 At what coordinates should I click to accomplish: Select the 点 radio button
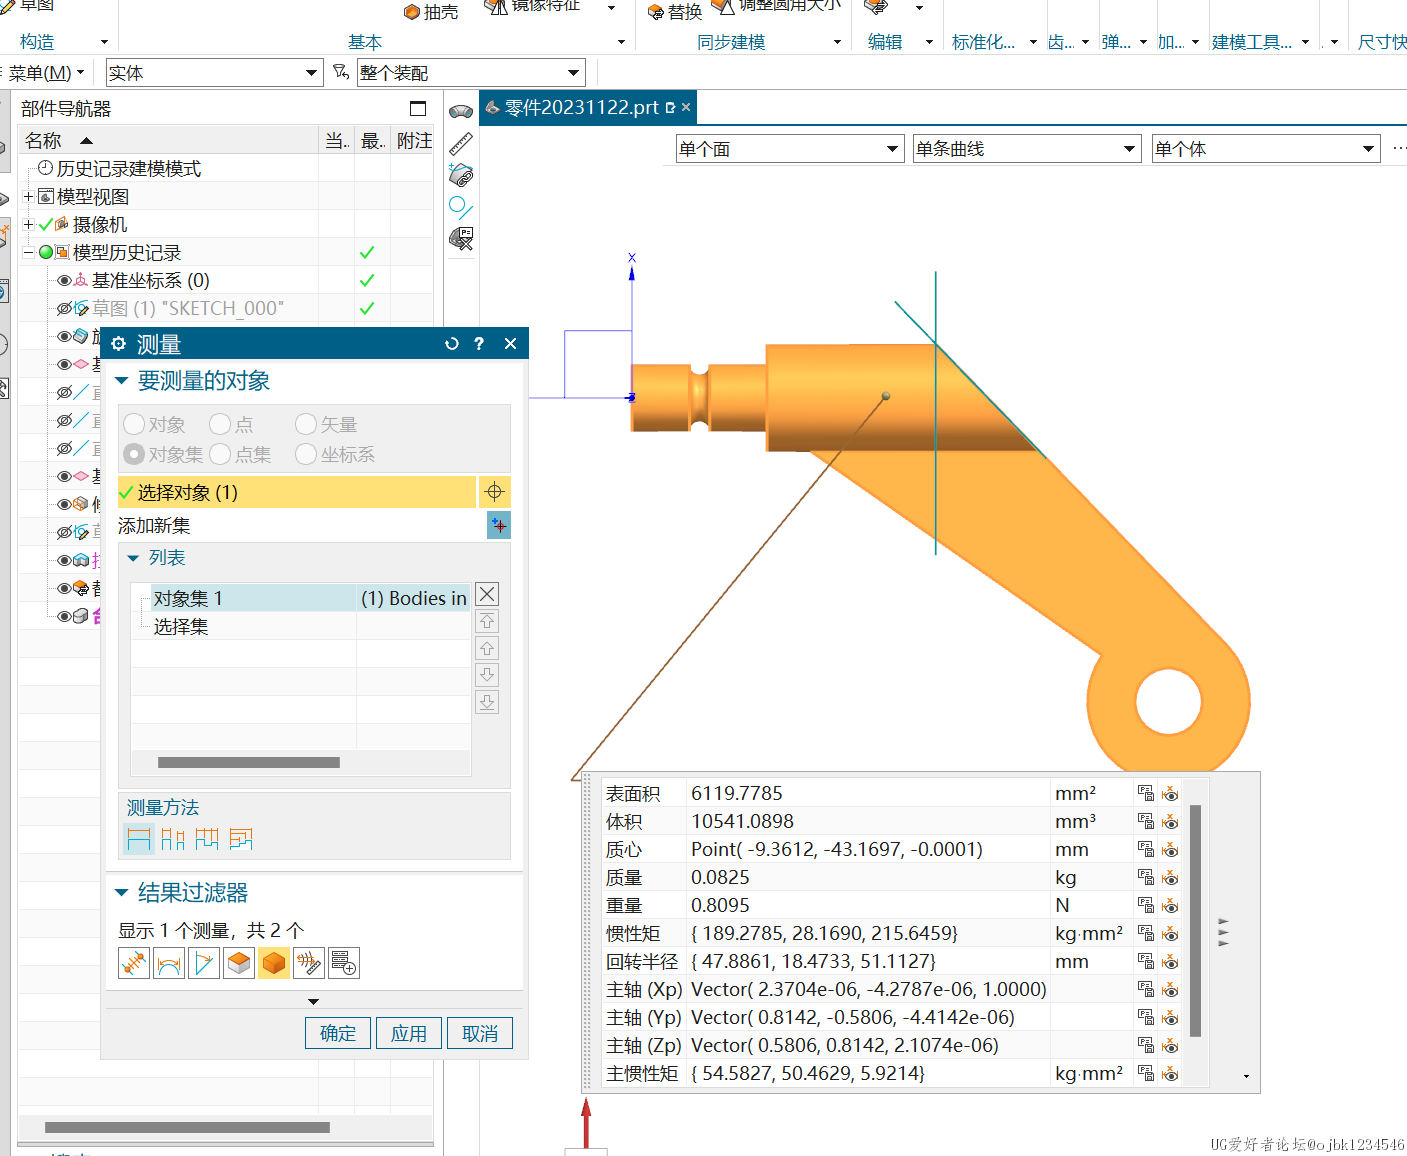[x=220, y=425]
